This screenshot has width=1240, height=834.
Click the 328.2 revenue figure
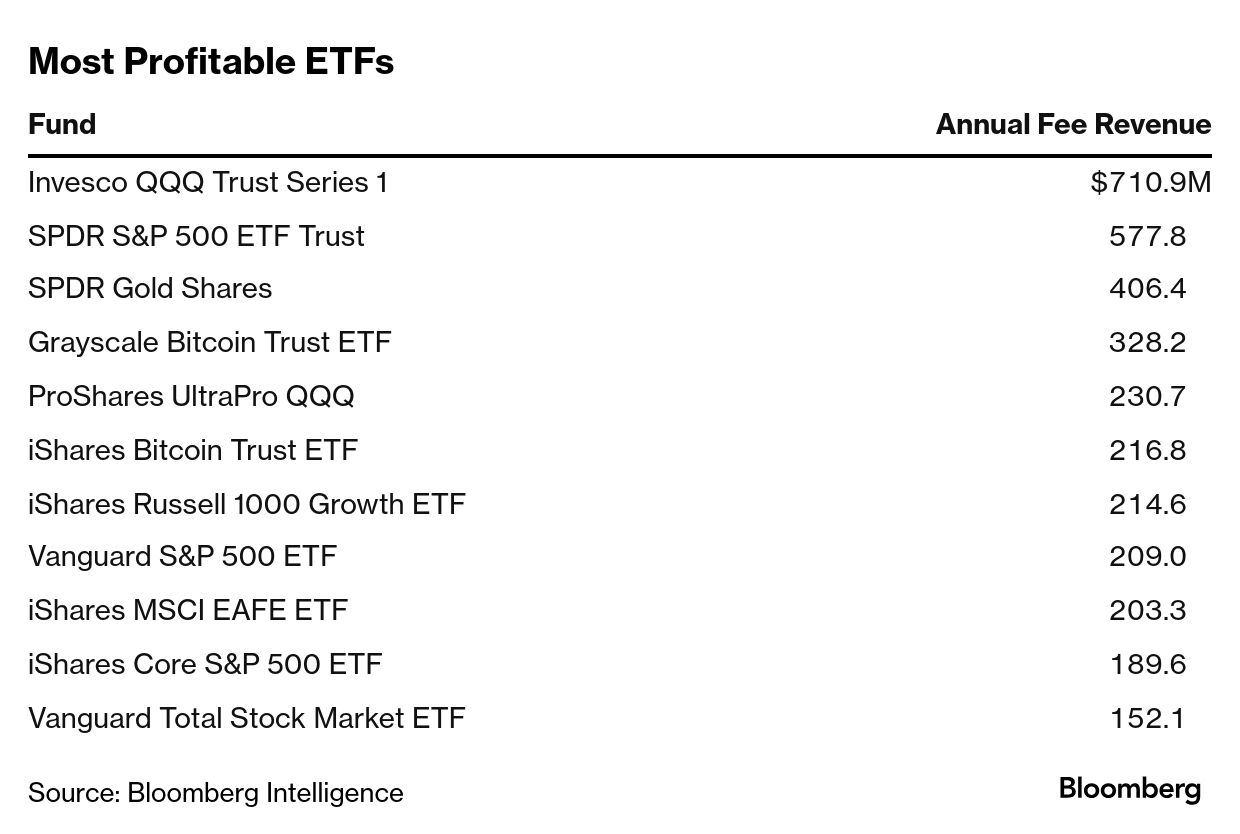click(1147, 343)
